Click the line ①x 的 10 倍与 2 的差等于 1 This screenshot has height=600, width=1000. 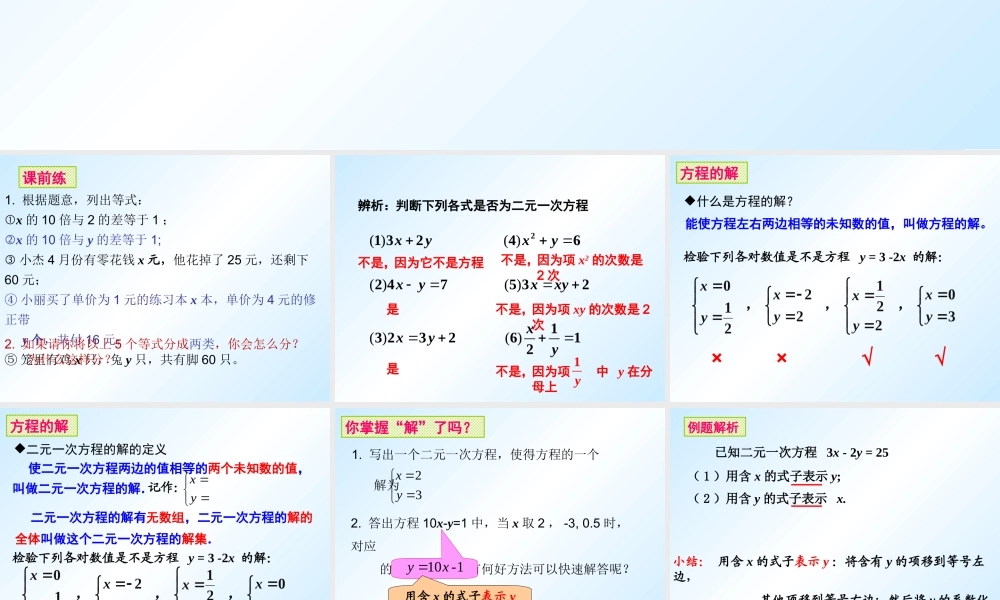coord(86,220)
